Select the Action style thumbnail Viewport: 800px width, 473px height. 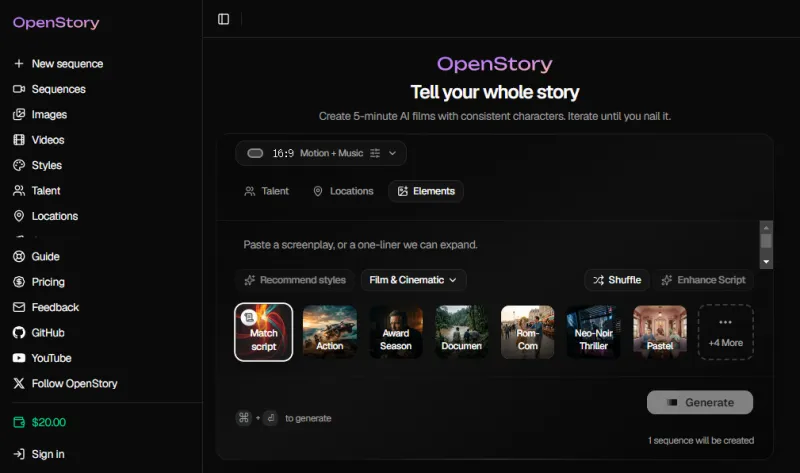coord(330,332)
